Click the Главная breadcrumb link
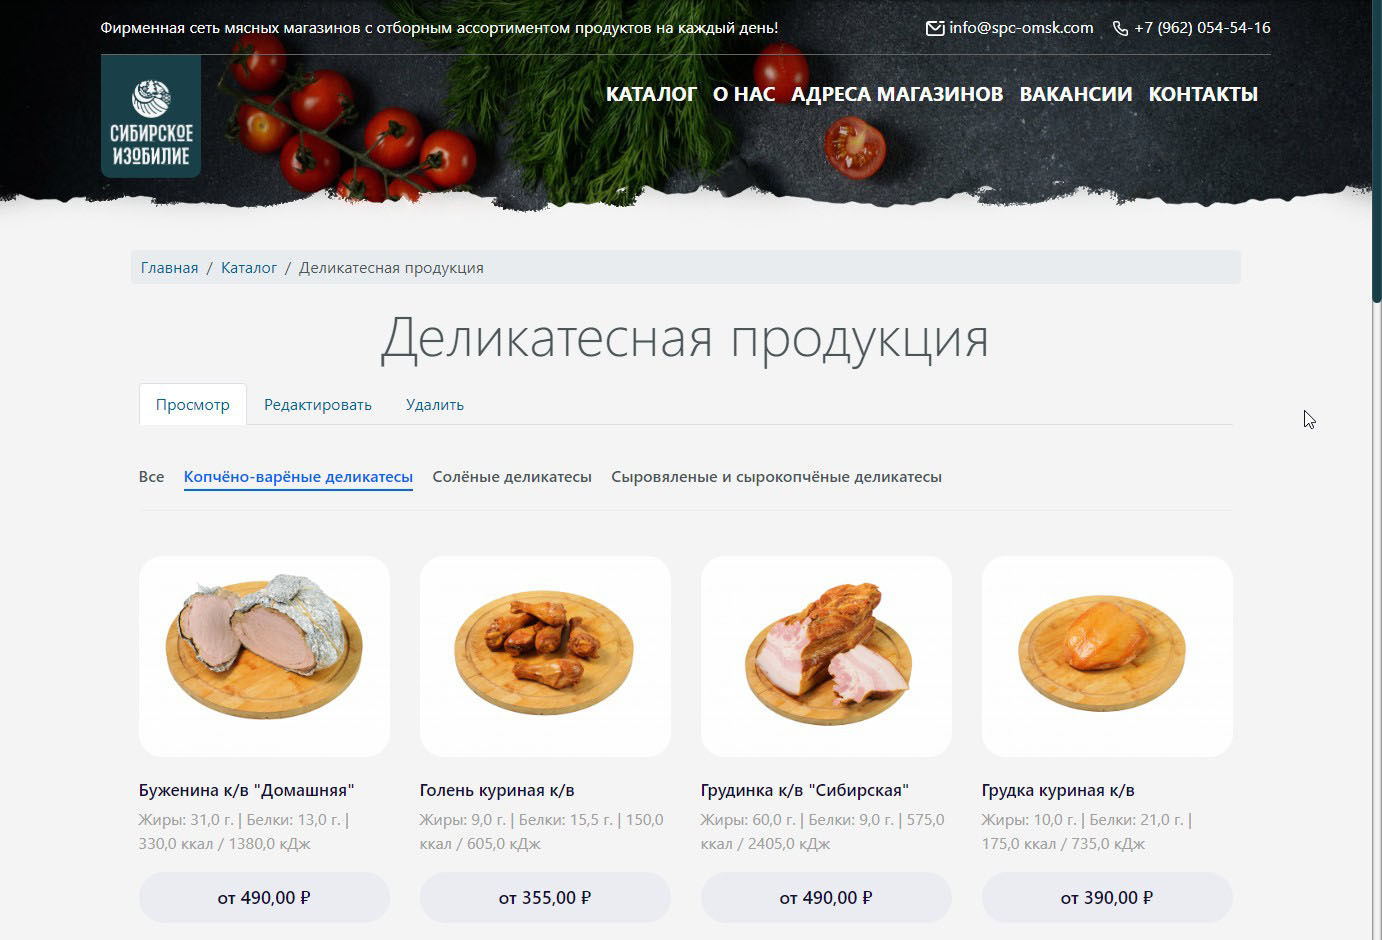The width and height of the screenshot is (1382, 940). coord(169,268)
